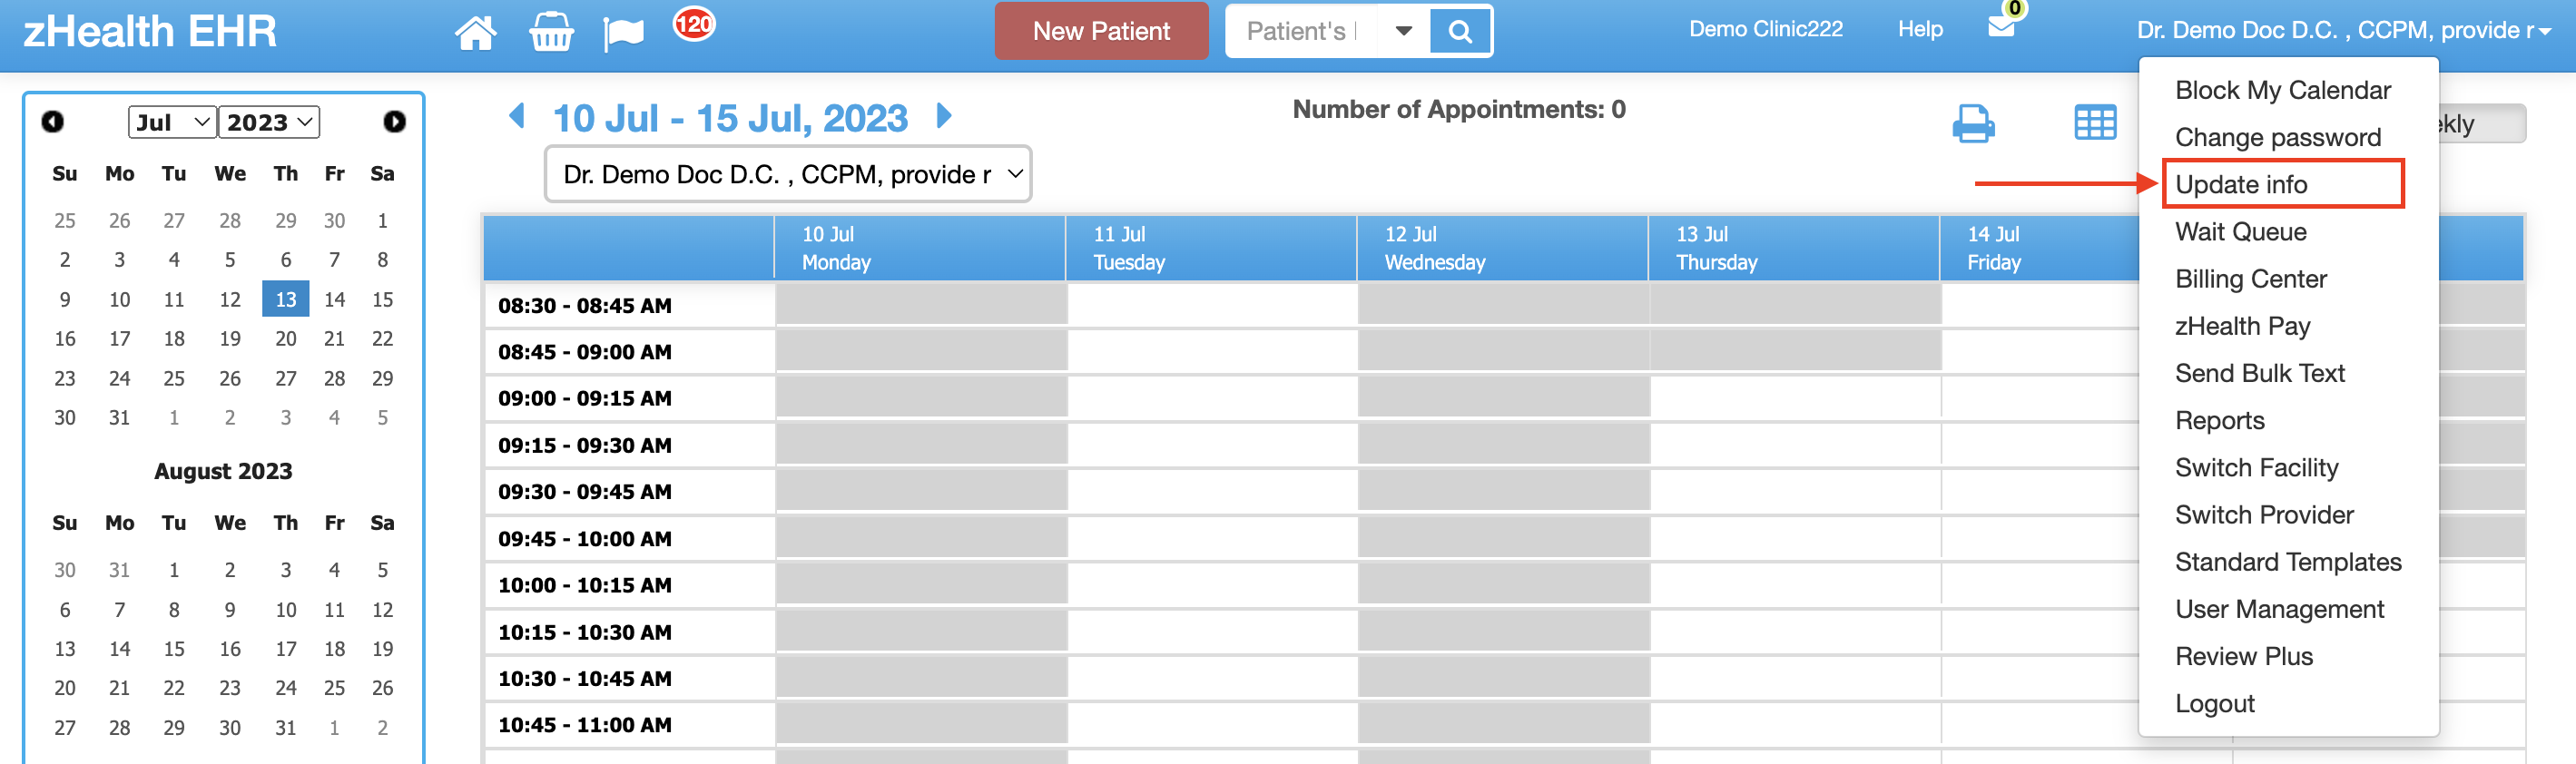Click the home icon
Viewport: 2576px width, 764px height.
(476, 31)
